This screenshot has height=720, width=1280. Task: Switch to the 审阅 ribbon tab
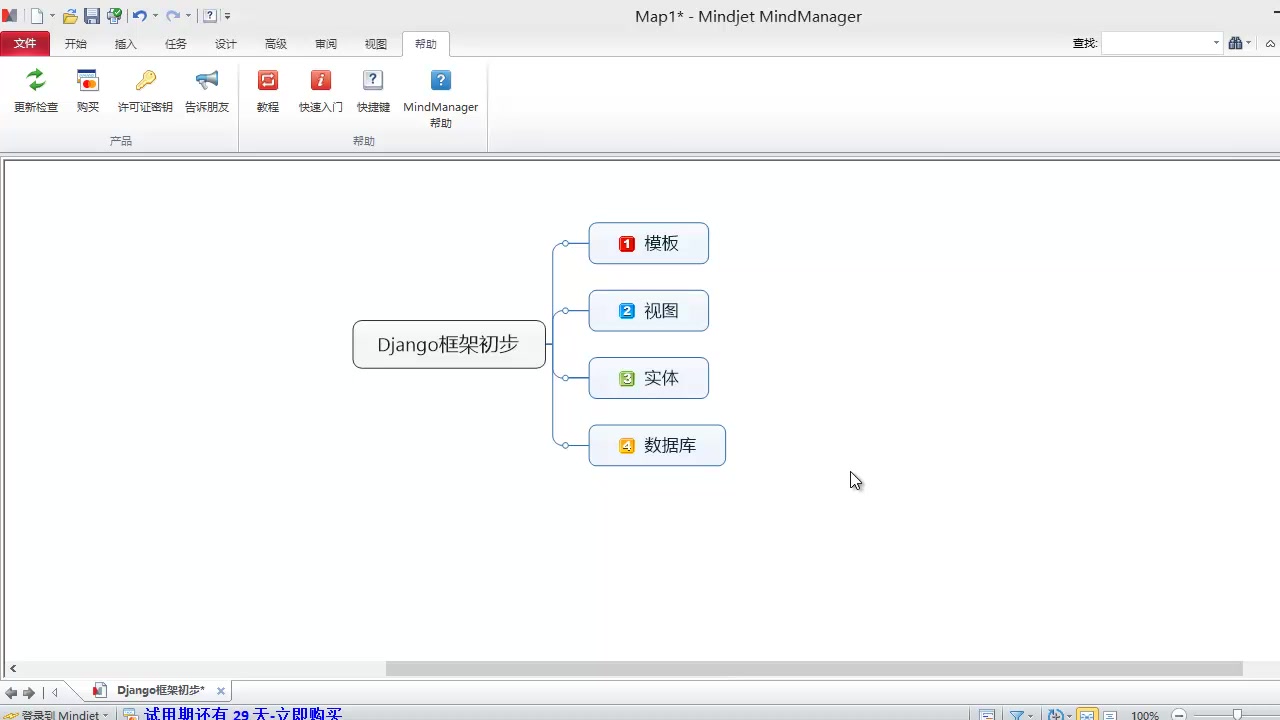326,44
